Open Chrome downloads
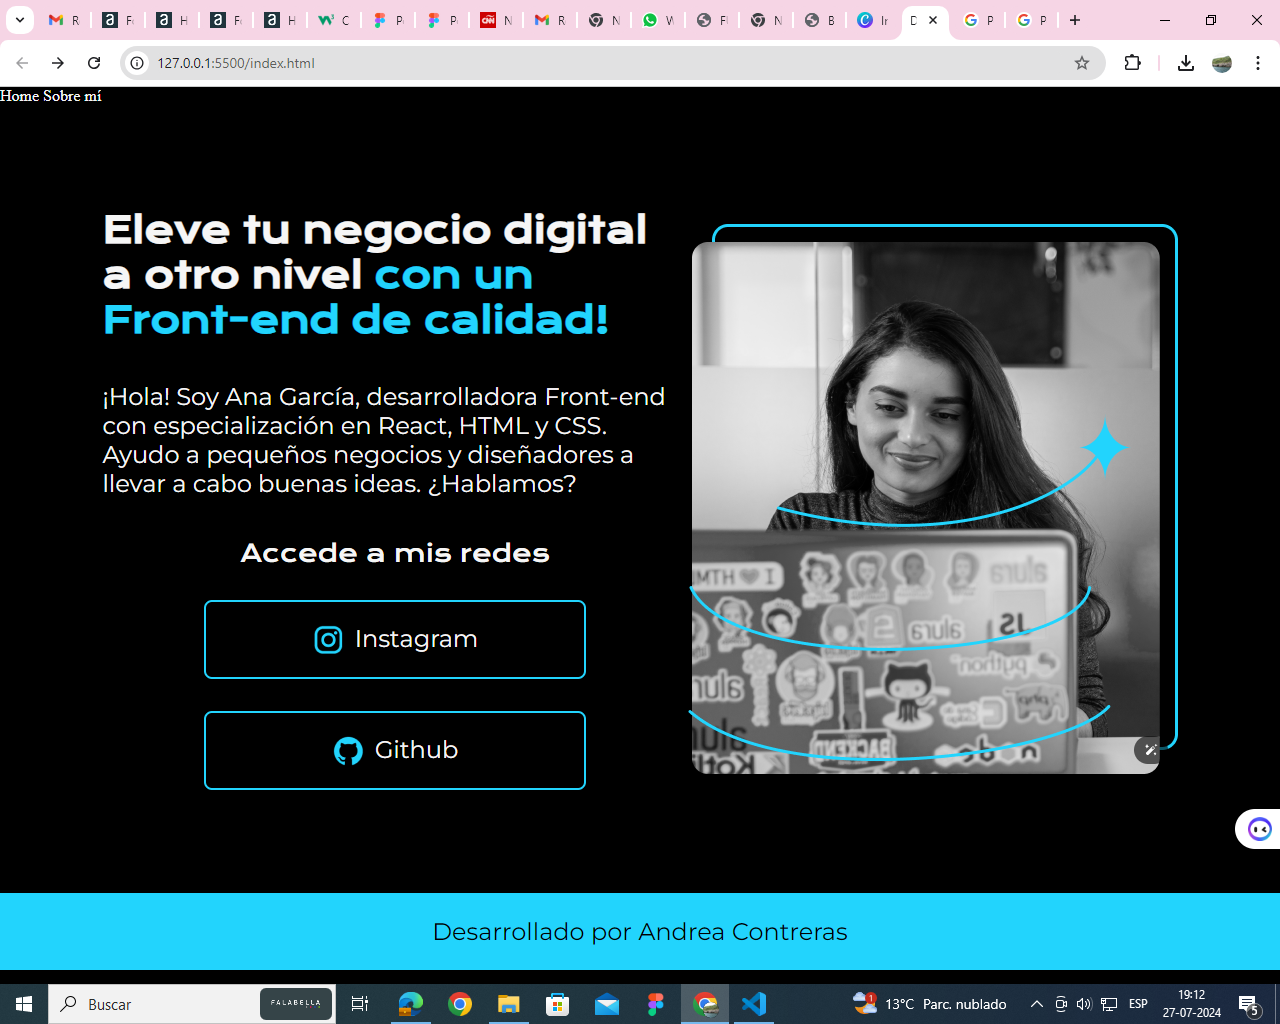The height and width of the screenshot is (1024, 1280). point(1186,63)
